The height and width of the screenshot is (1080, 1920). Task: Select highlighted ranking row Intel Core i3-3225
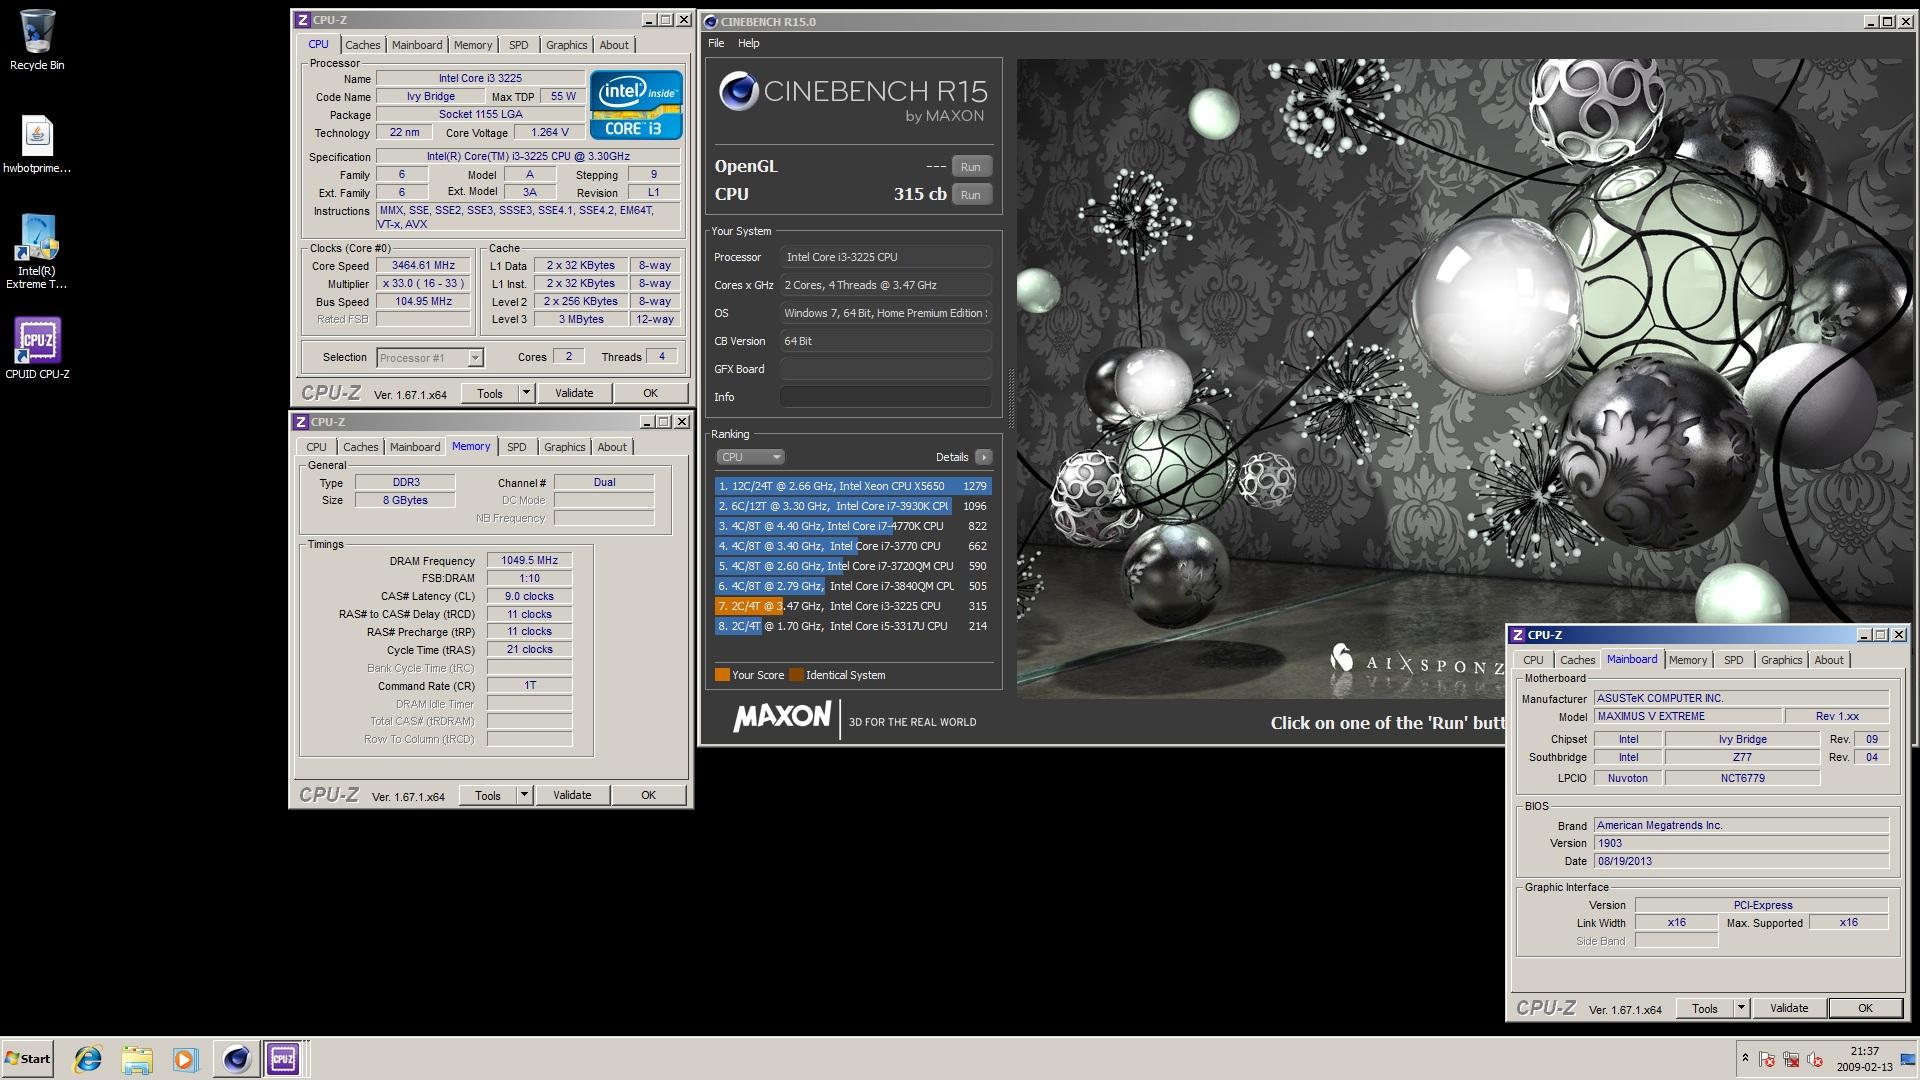pyautogui.click(x=853, y=606)
